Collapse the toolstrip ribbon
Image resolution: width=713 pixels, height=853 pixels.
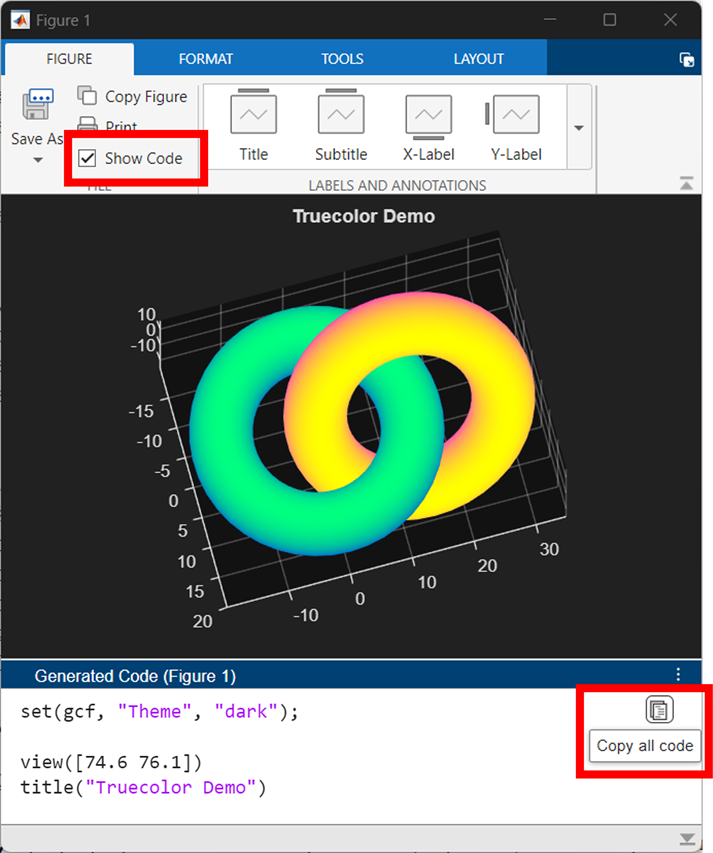pyautogui.click(x=686, y=183)
